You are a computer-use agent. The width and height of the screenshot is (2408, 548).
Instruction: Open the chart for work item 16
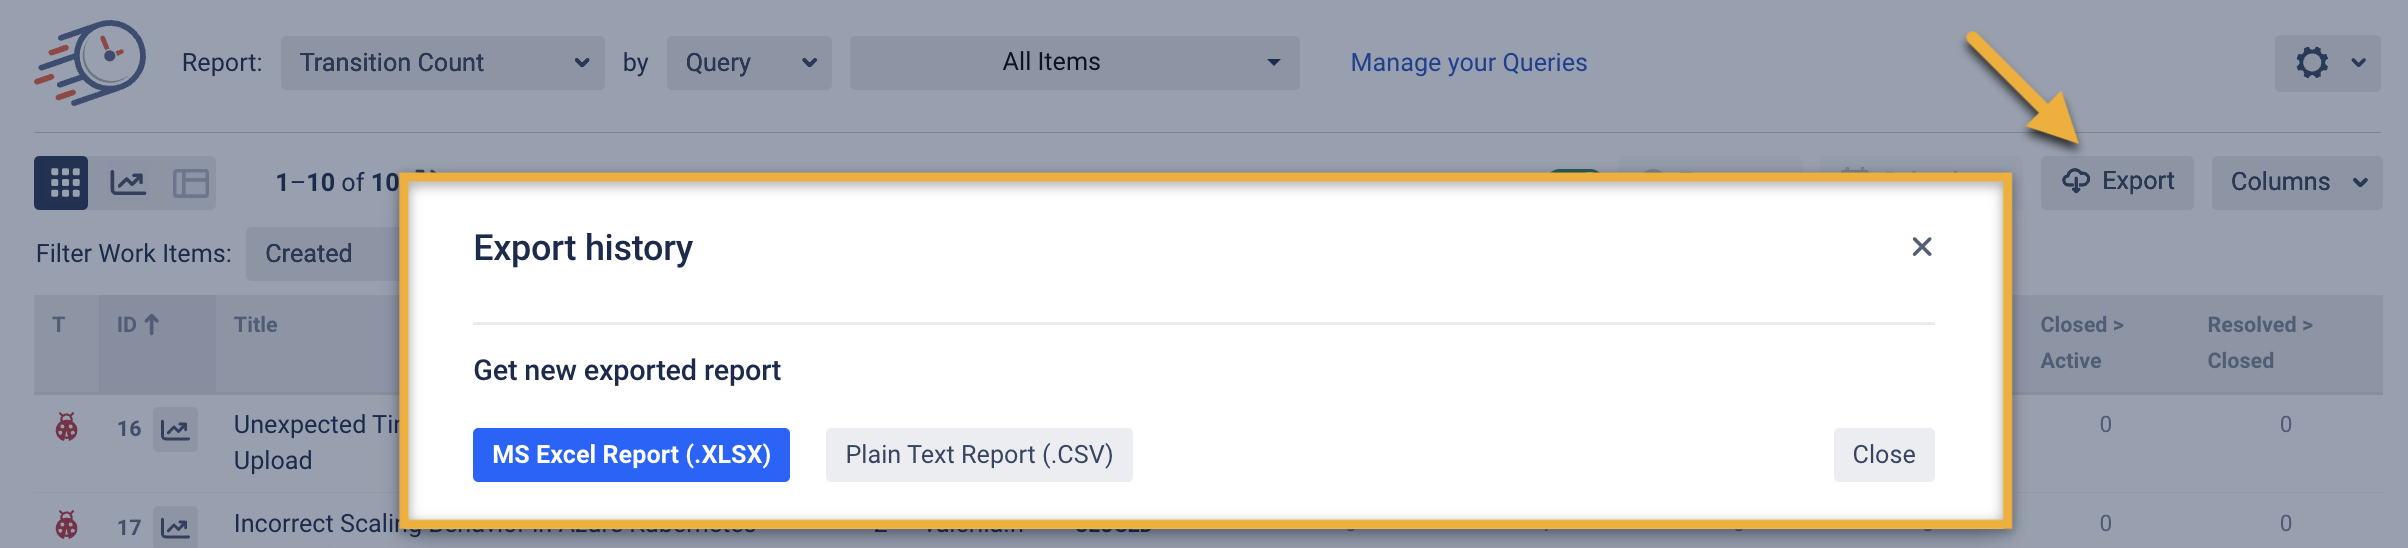175,429
